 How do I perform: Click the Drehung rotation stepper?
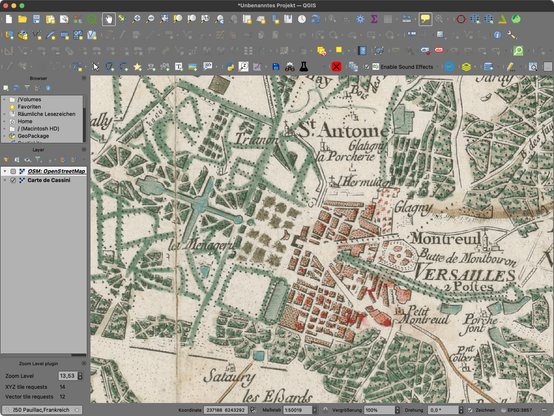(461, 410)
